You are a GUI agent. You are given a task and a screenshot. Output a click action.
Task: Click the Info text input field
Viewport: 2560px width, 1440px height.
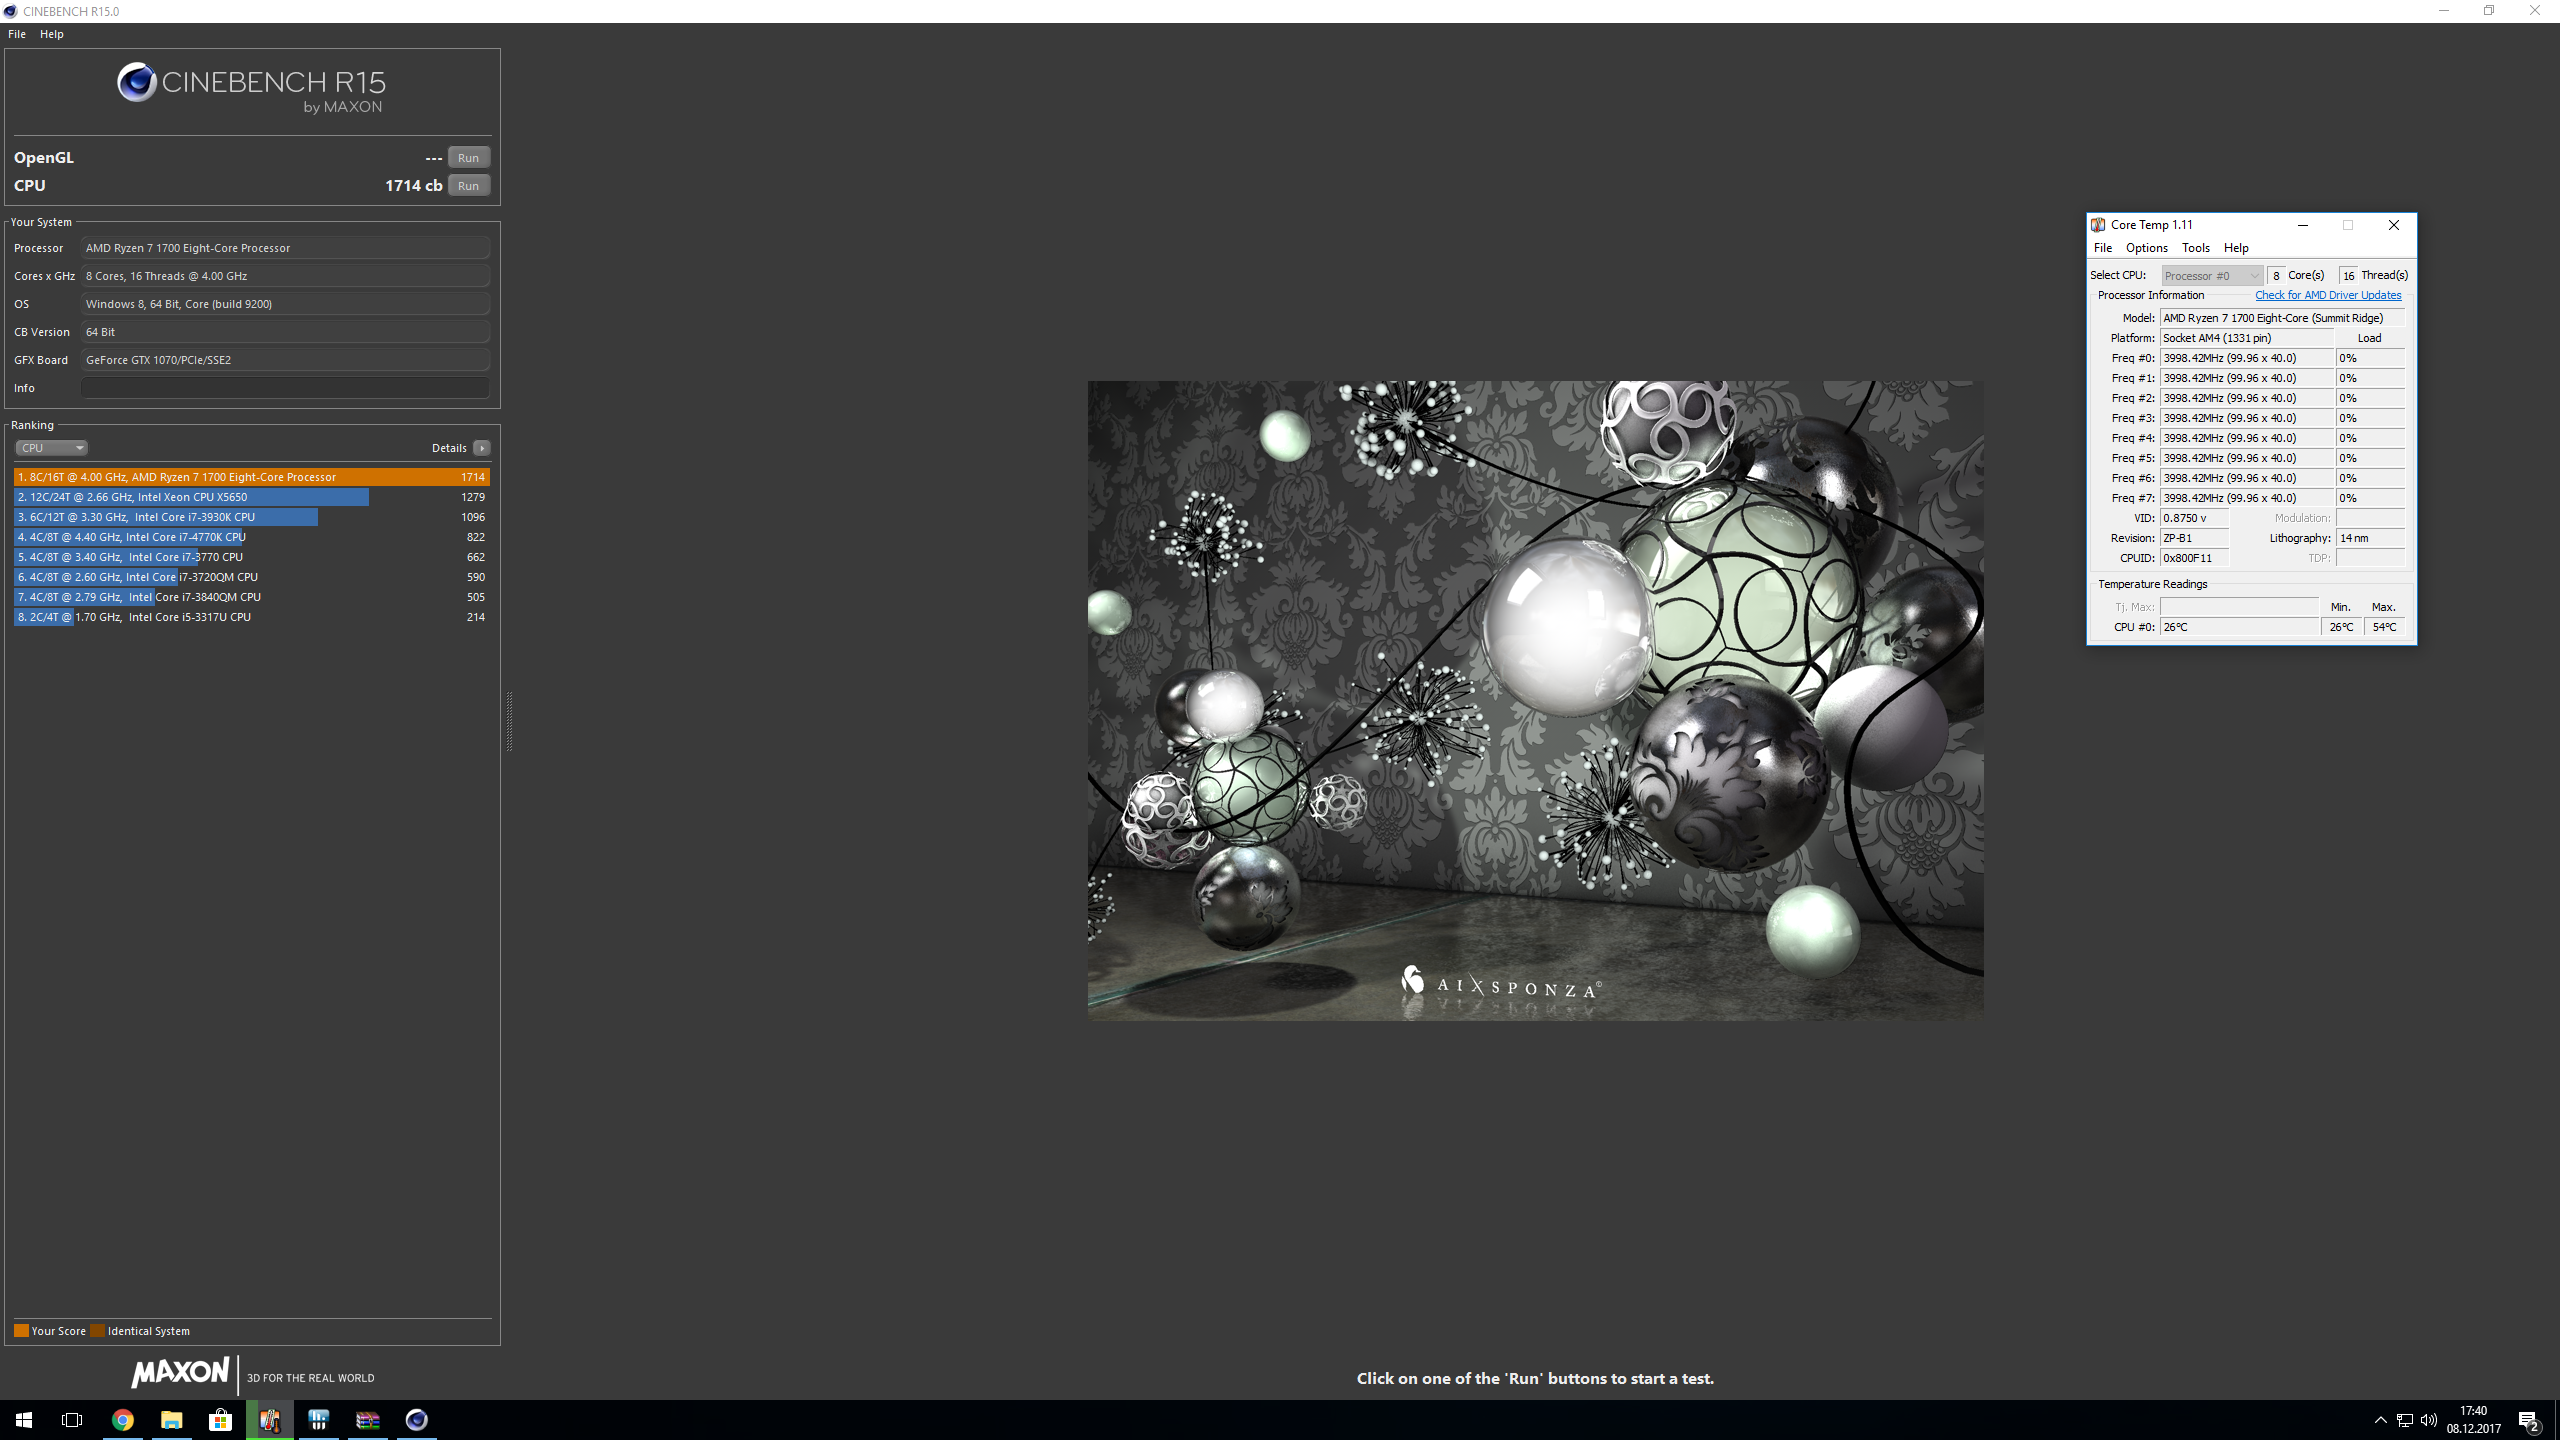click(285, 388)
